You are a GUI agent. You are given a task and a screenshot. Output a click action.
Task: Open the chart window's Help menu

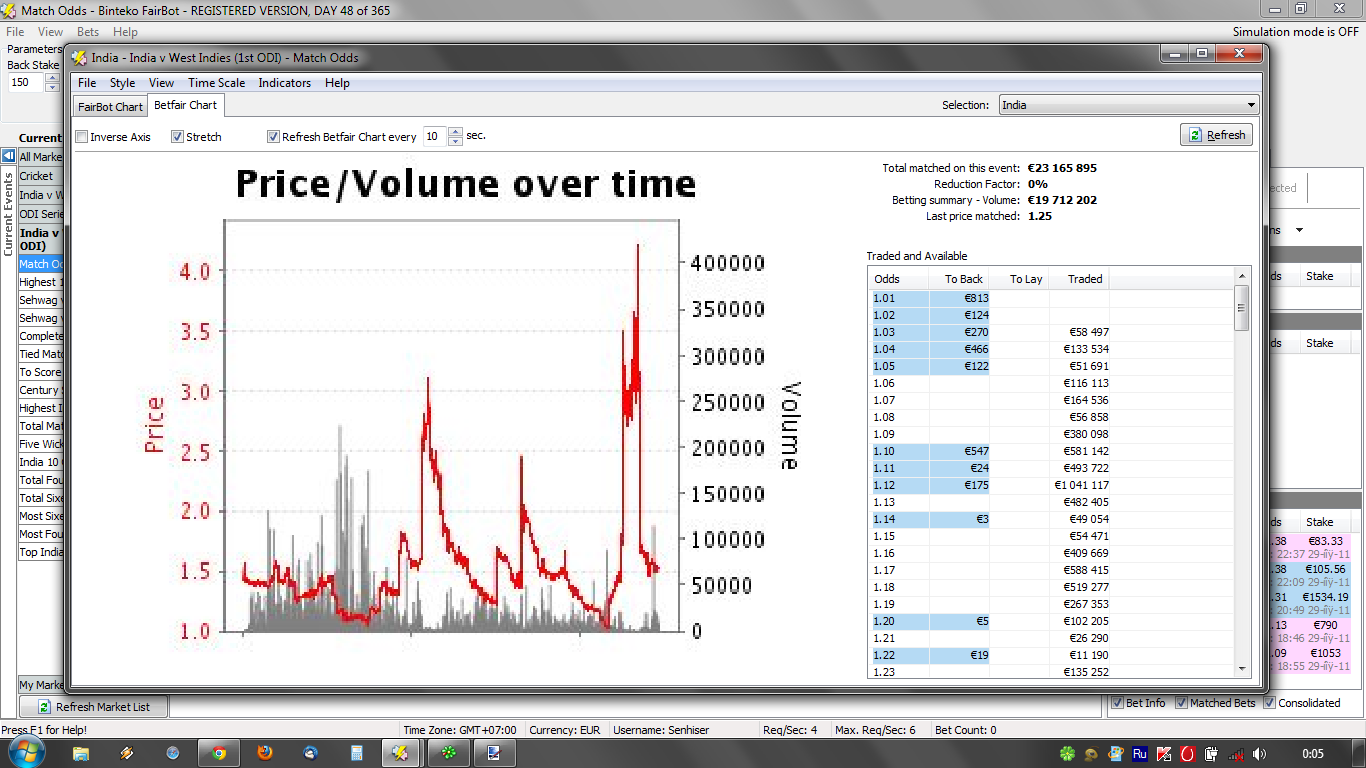(337, 83)
